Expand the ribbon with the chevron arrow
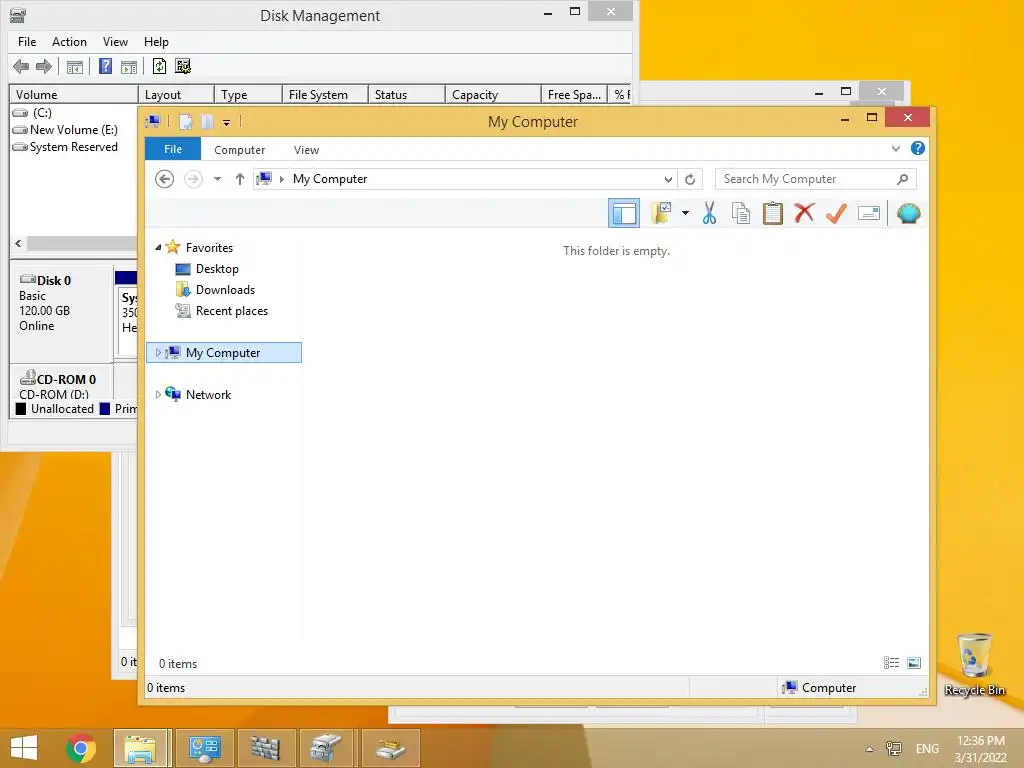 tap(895, 148)
